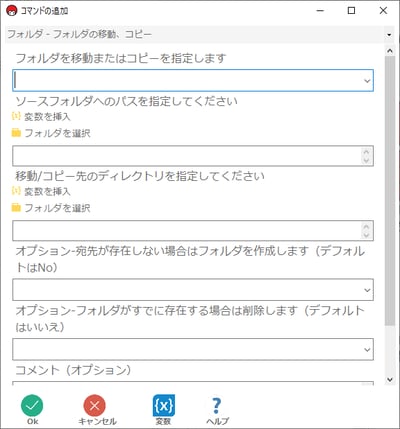Open the ヘルプ question mark icon

tap(216, 406)
